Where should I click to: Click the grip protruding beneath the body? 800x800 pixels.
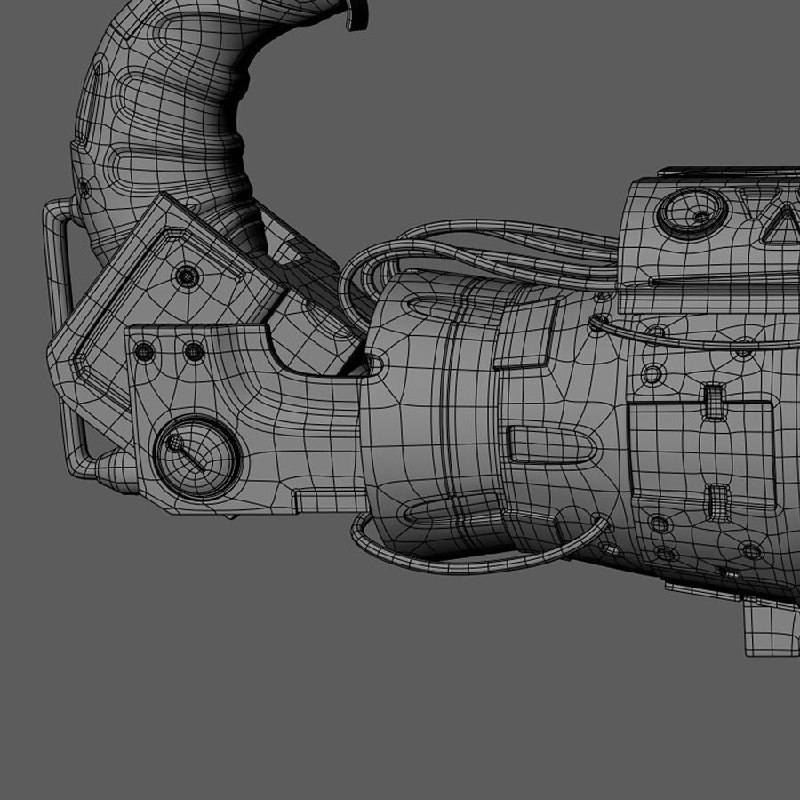tap(771, 628)
